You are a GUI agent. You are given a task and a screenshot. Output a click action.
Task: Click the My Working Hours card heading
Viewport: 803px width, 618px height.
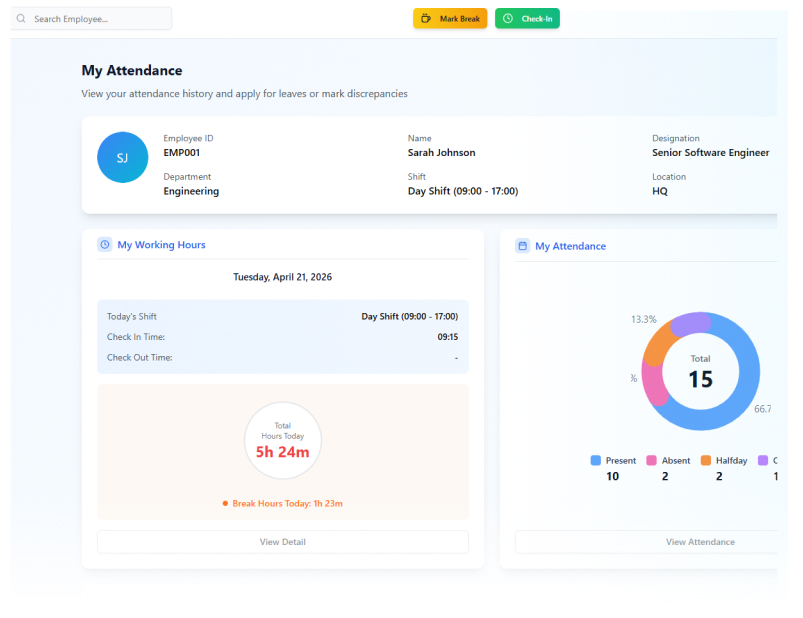point(161,245)
